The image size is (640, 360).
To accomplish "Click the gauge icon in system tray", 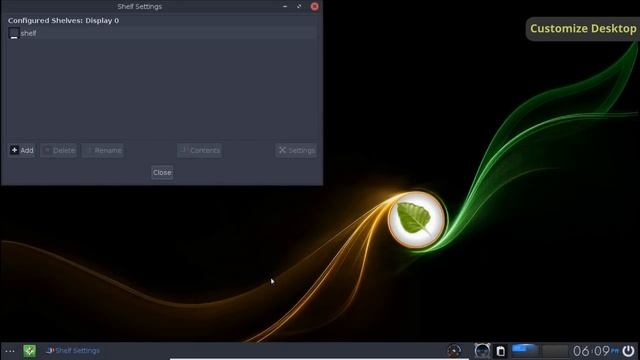I will [x=454, y=351].
